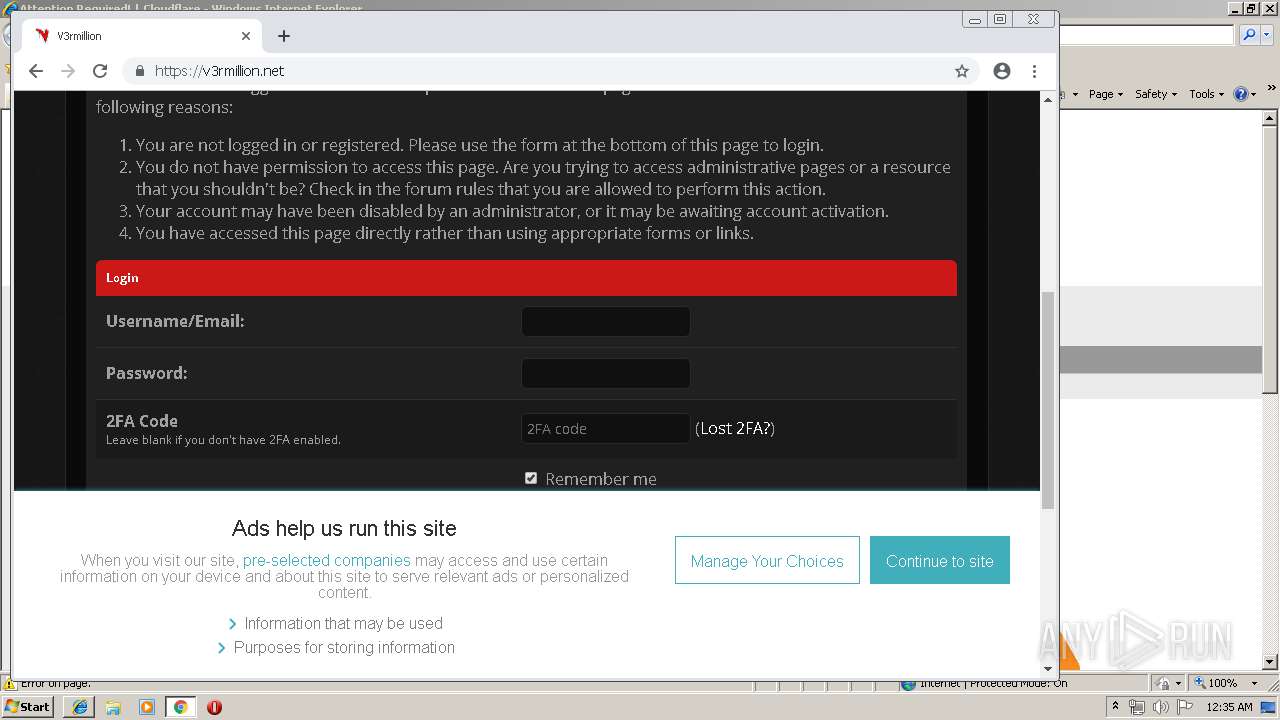Click the red shield taskbar icon

(214, 707)
